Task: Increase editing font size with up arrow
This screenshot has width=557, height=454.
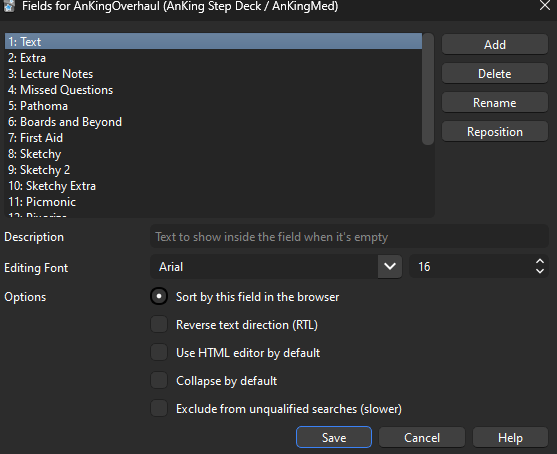Action: coord(540,262)
